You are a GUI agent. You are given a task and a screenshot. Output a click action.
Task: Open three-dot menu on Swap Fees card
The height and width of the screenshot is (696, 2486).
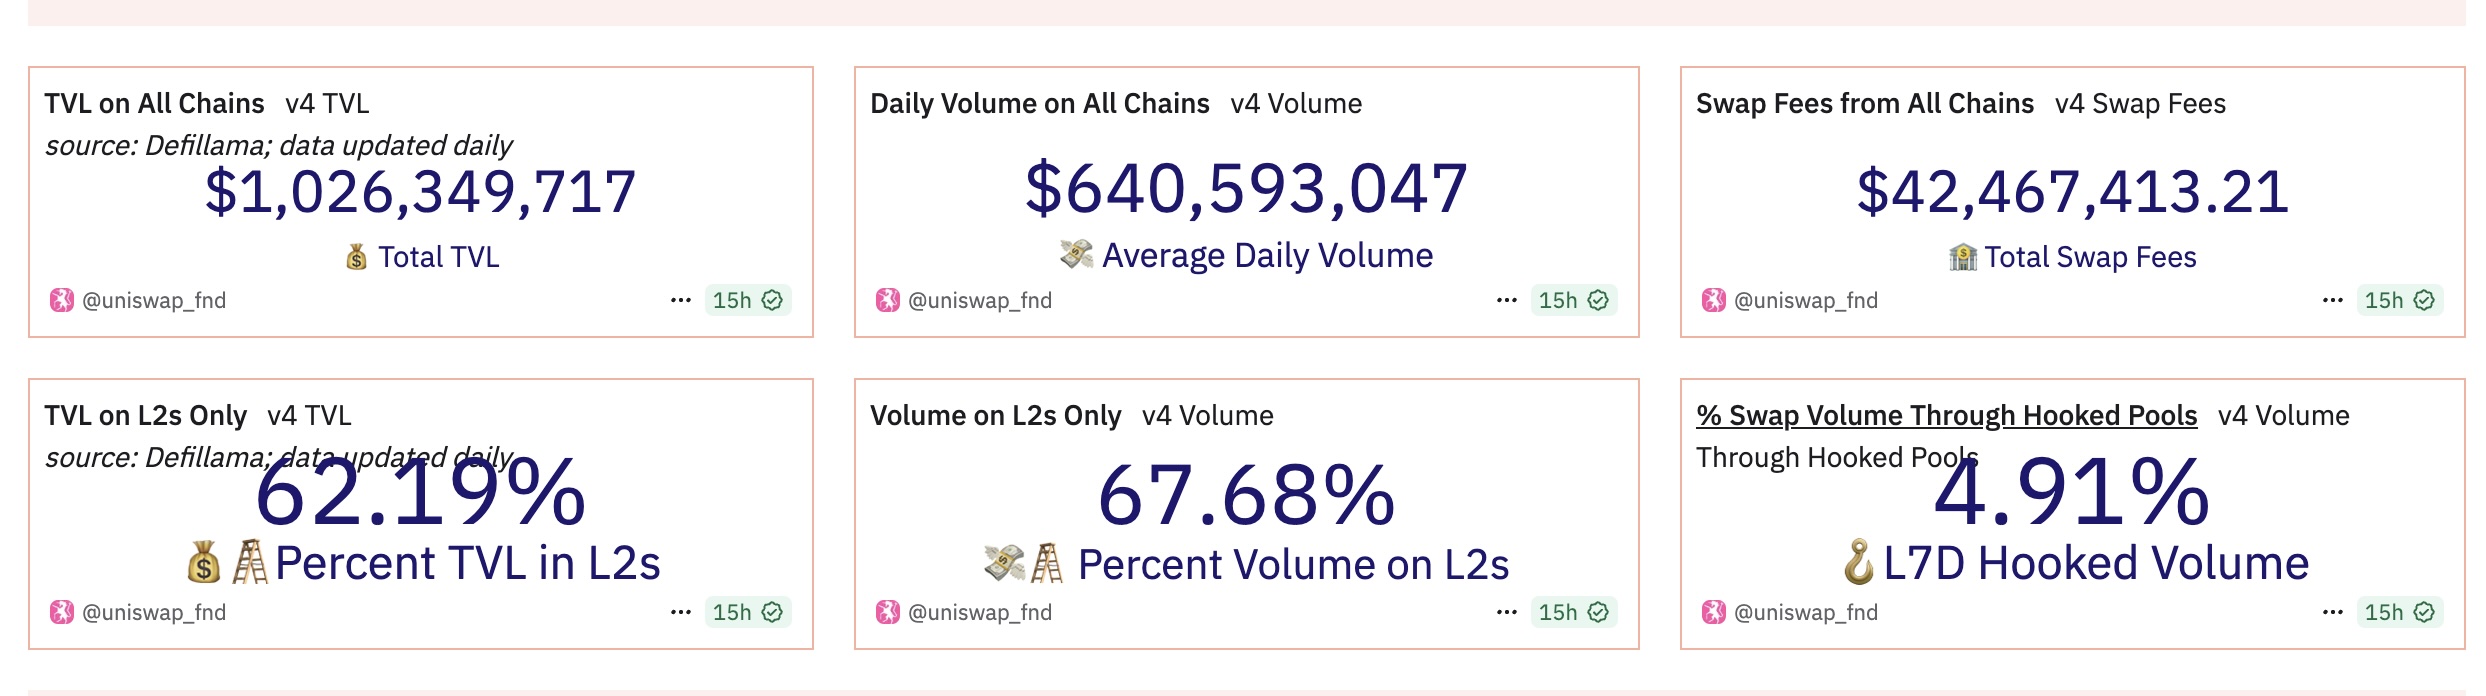(2333, 300)
